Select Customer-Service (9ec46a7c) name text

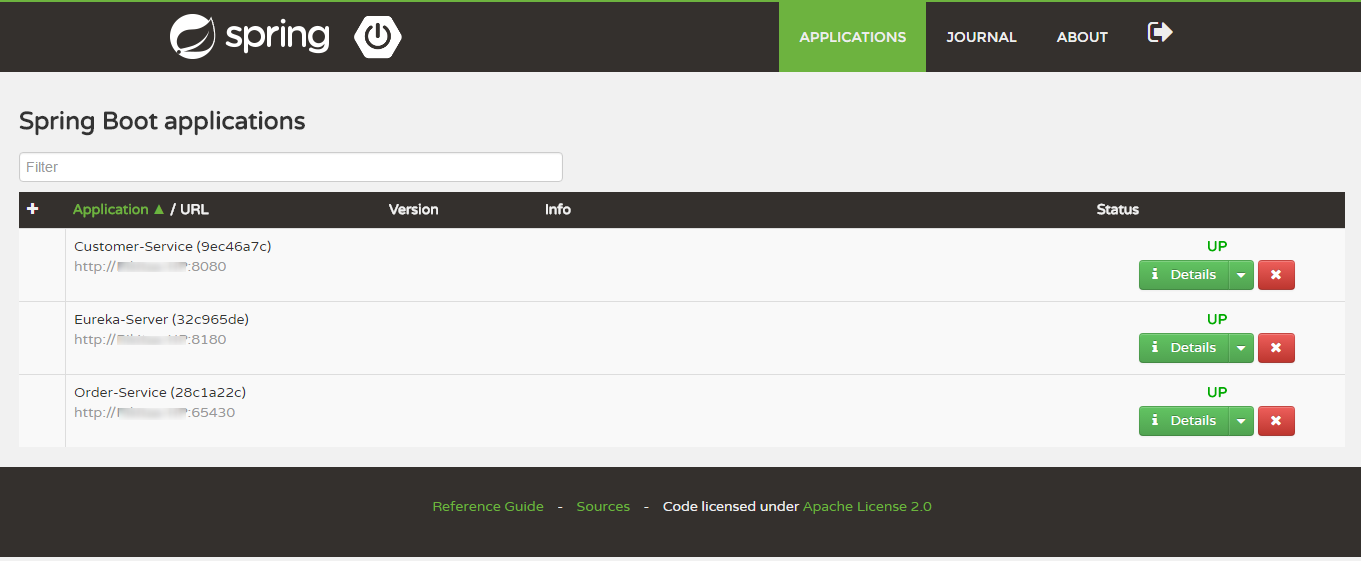pos(173,246)
